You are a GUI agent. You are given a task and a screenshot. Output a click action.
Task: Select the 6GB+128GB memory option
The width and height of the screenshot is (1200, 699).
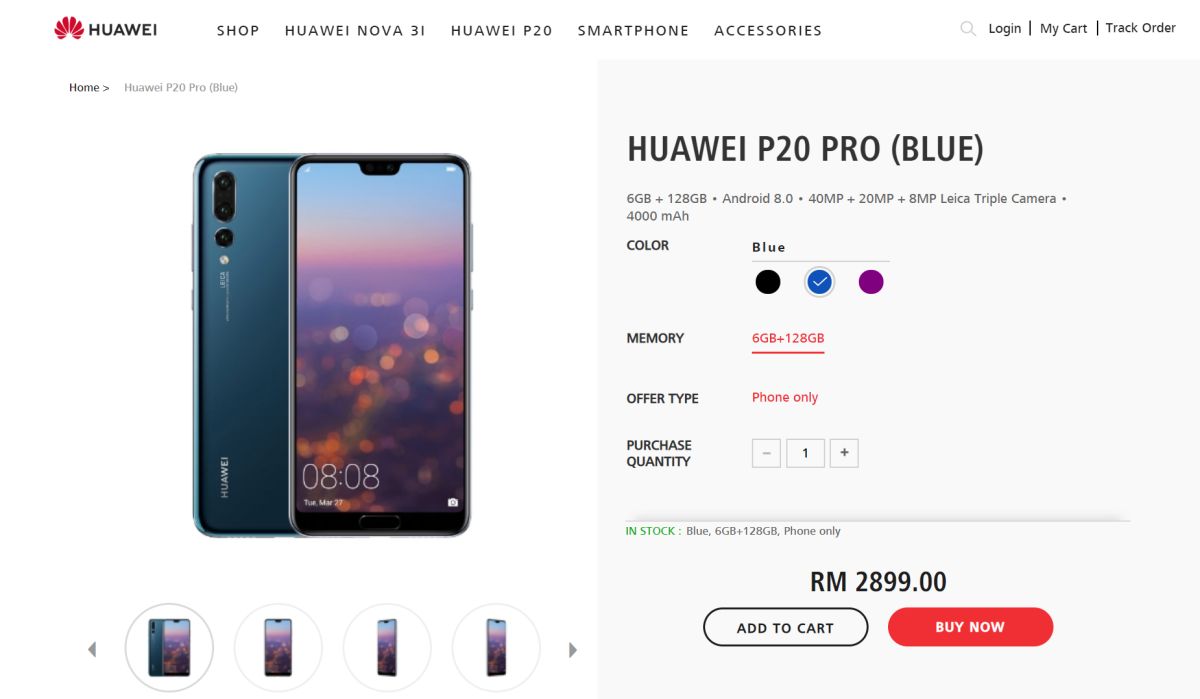(788, 338)
